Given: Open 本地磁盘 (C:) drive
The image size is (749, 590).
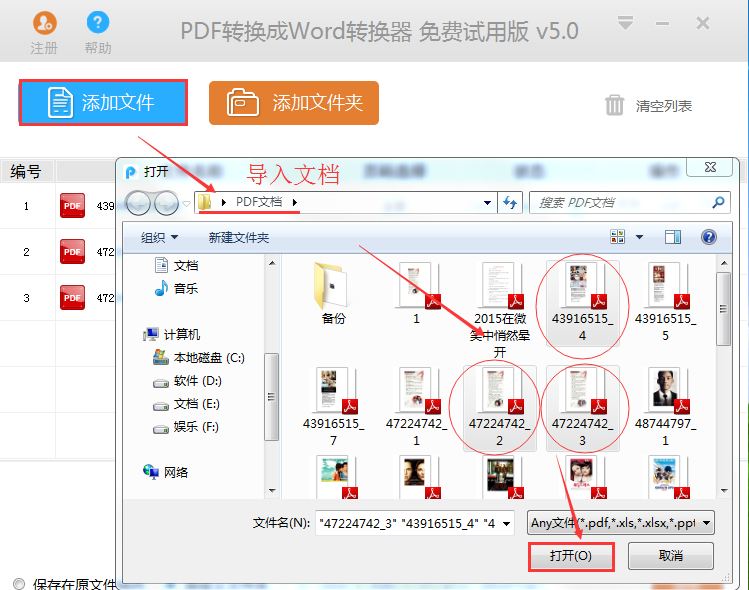Looking at the screenshot, I should (199, 357).
